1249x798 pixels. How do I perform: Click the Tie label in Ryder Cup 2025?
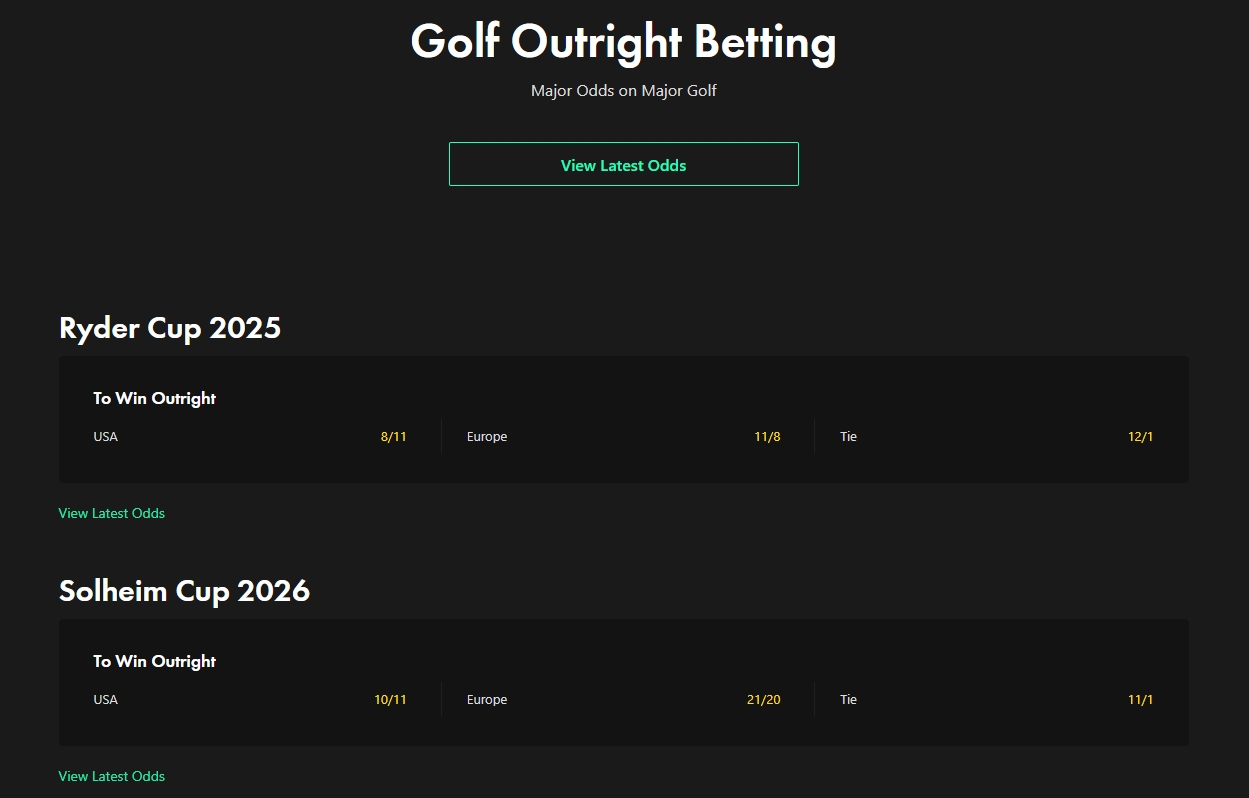(x=848, y=437)
